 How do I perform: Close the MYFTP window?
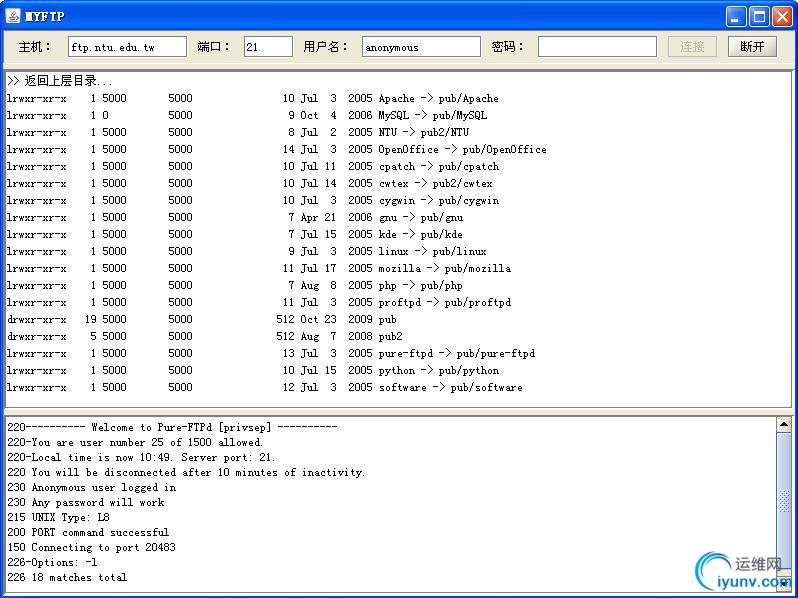click(x=782, y=16)
